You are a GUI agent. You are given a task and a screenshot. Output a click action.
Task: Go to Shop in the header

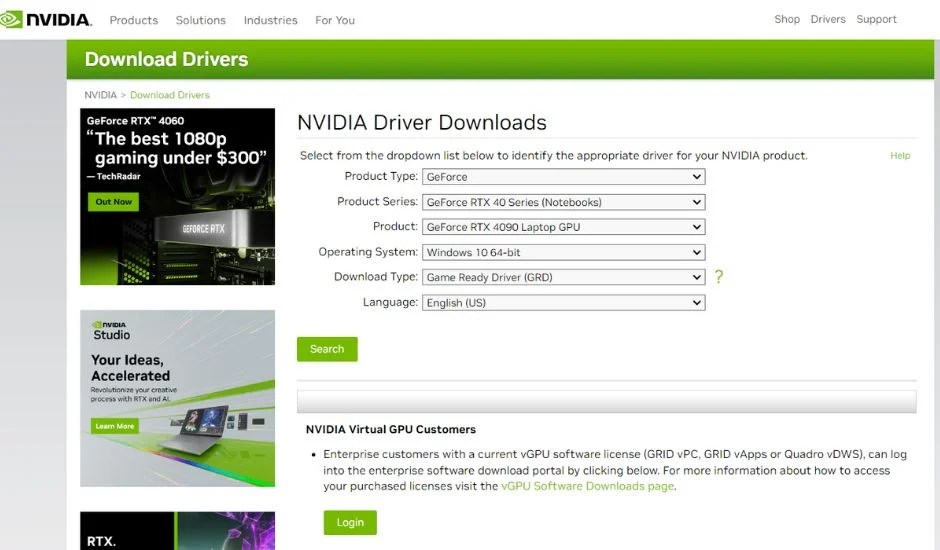787,19
